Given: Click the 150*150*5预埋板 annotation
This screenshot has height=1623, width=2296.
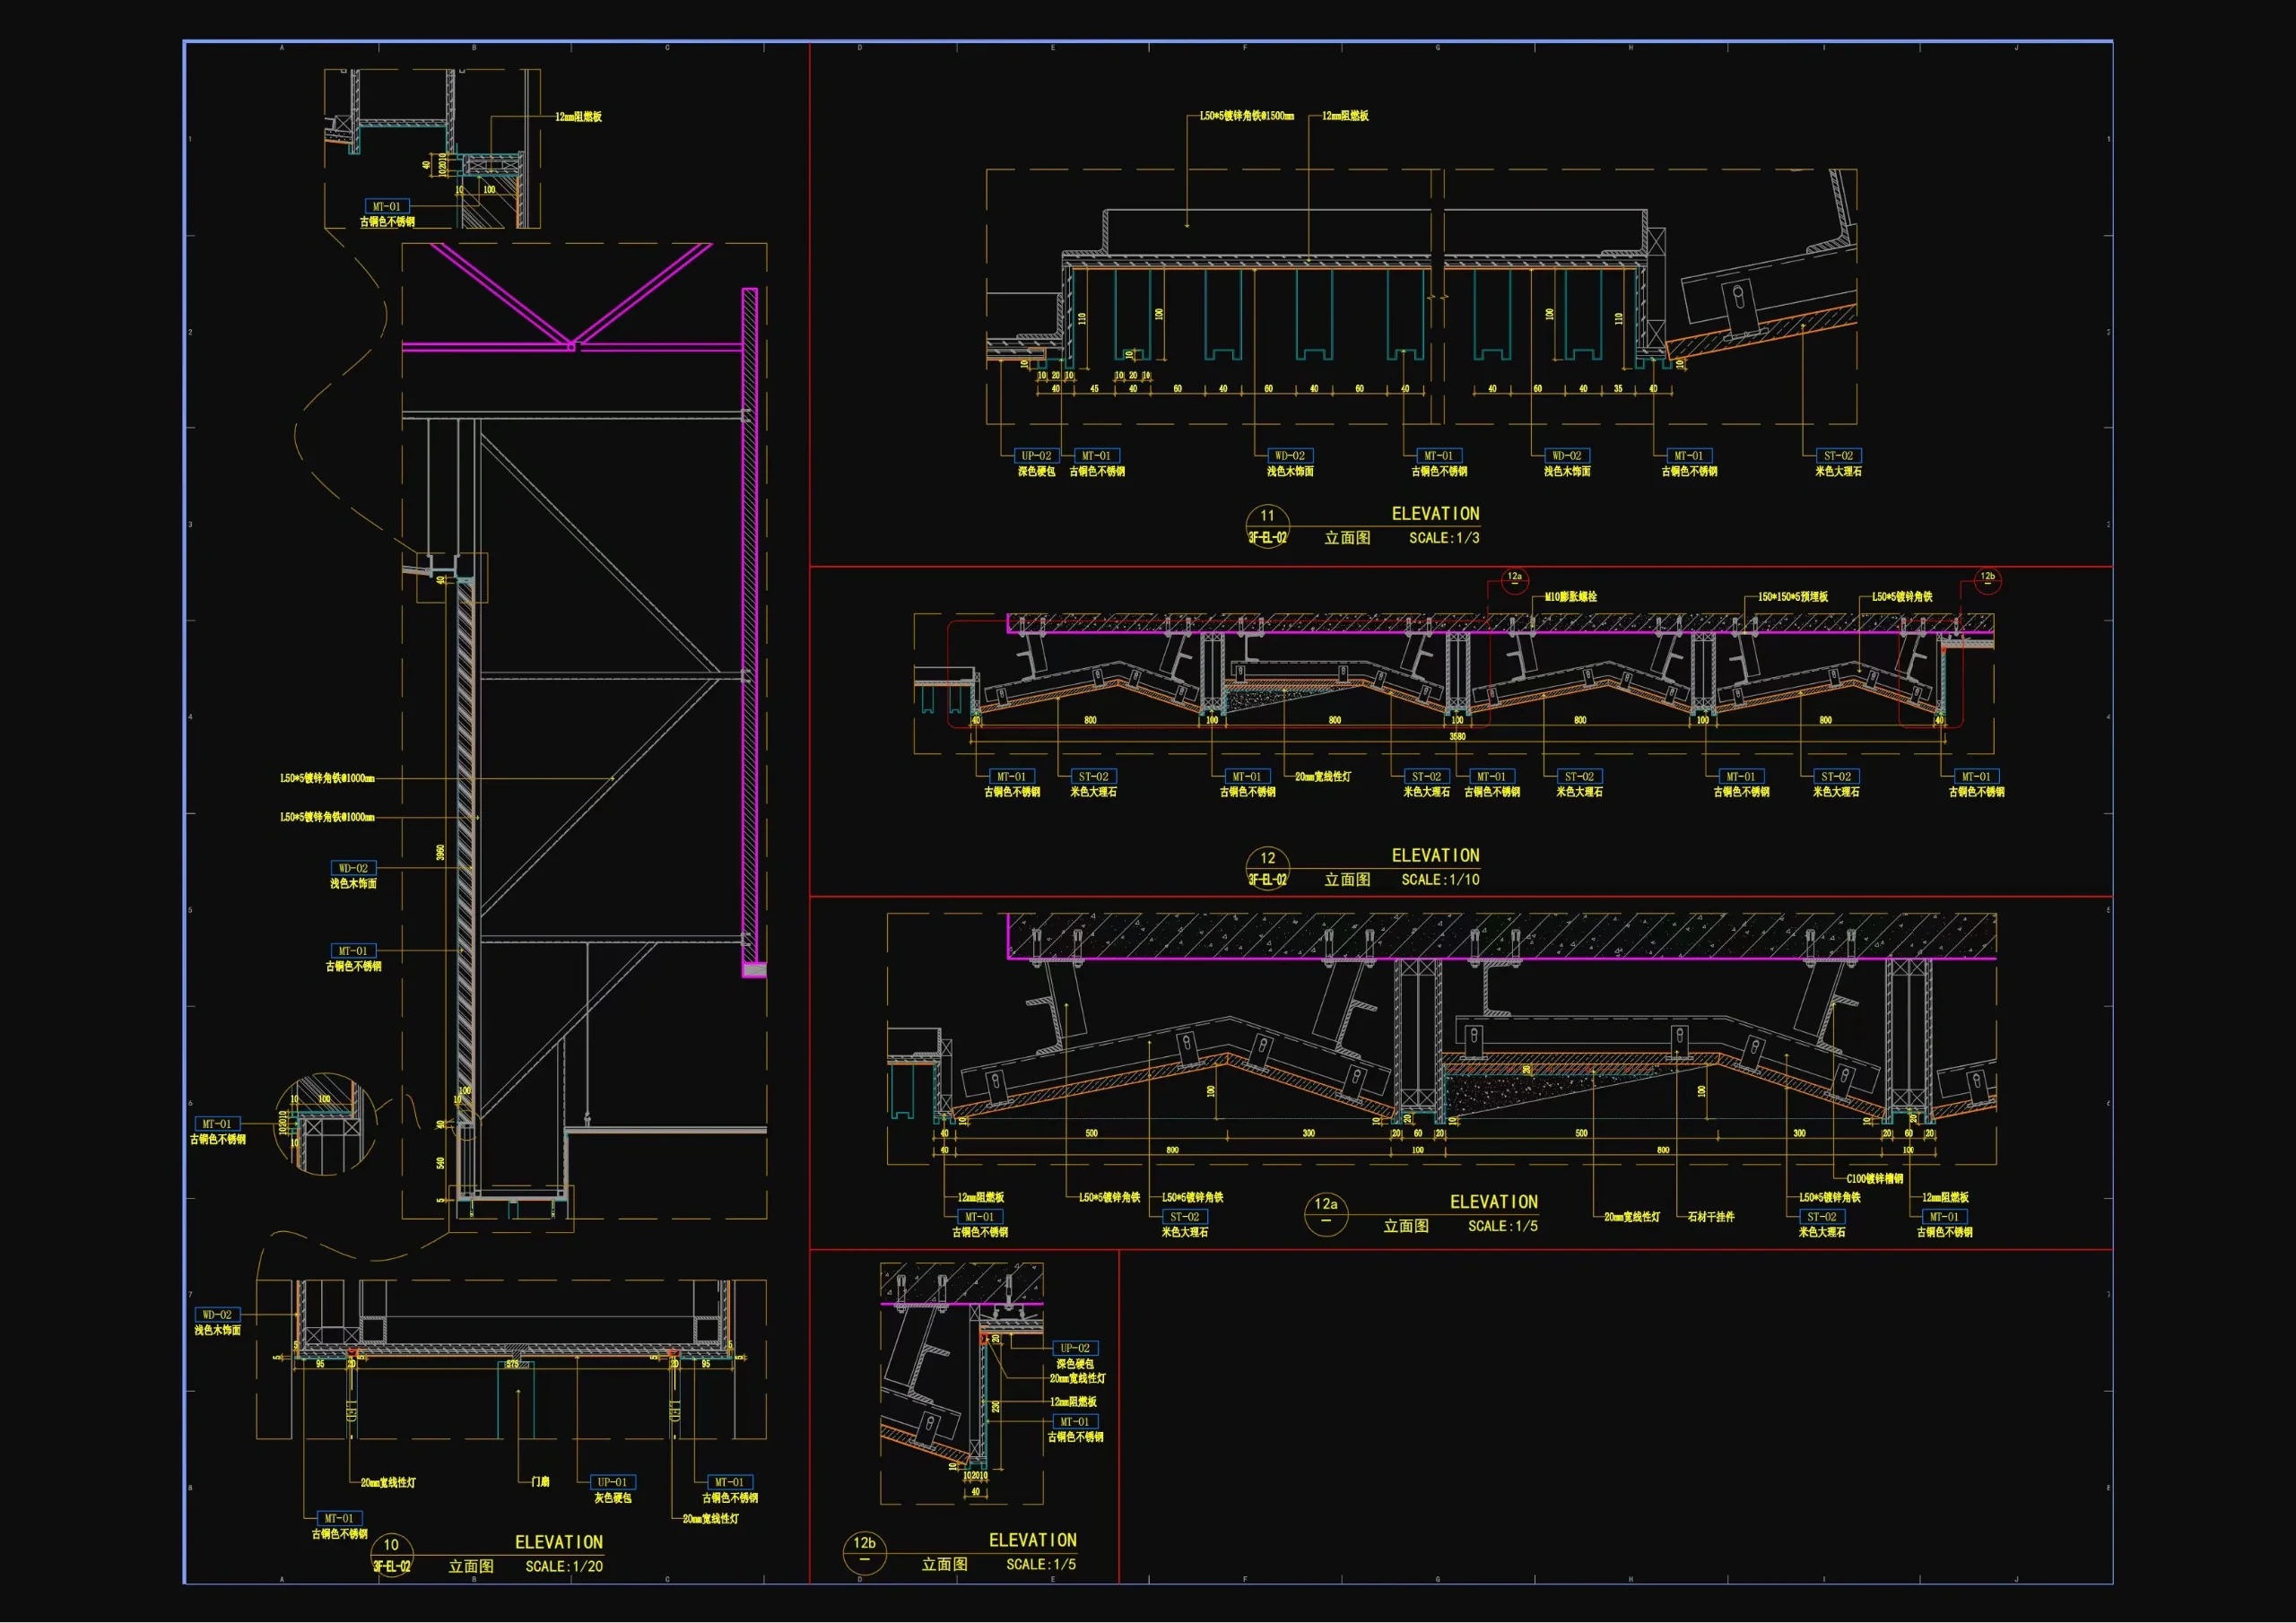Looking at the screenshot, I should [x=1792, y=597].
